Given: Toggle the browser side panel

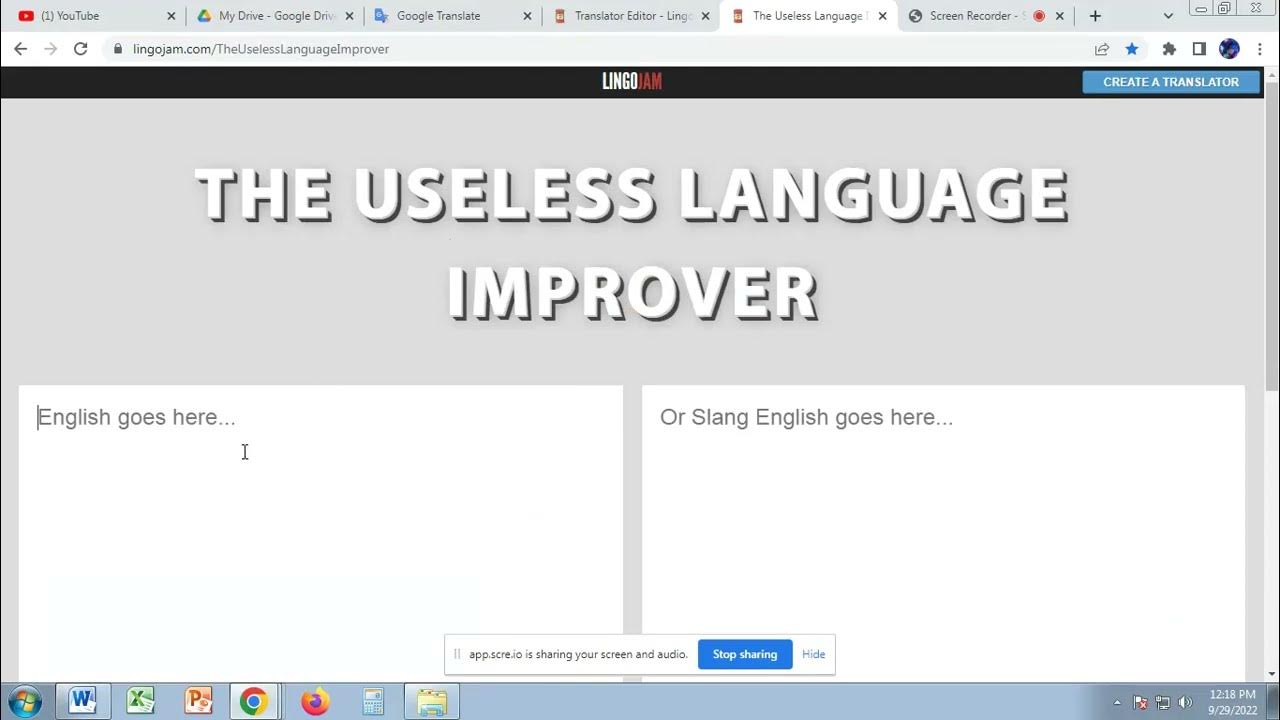Looking at the screenshot, I should pyautogui.click(x=1199, y=49).
